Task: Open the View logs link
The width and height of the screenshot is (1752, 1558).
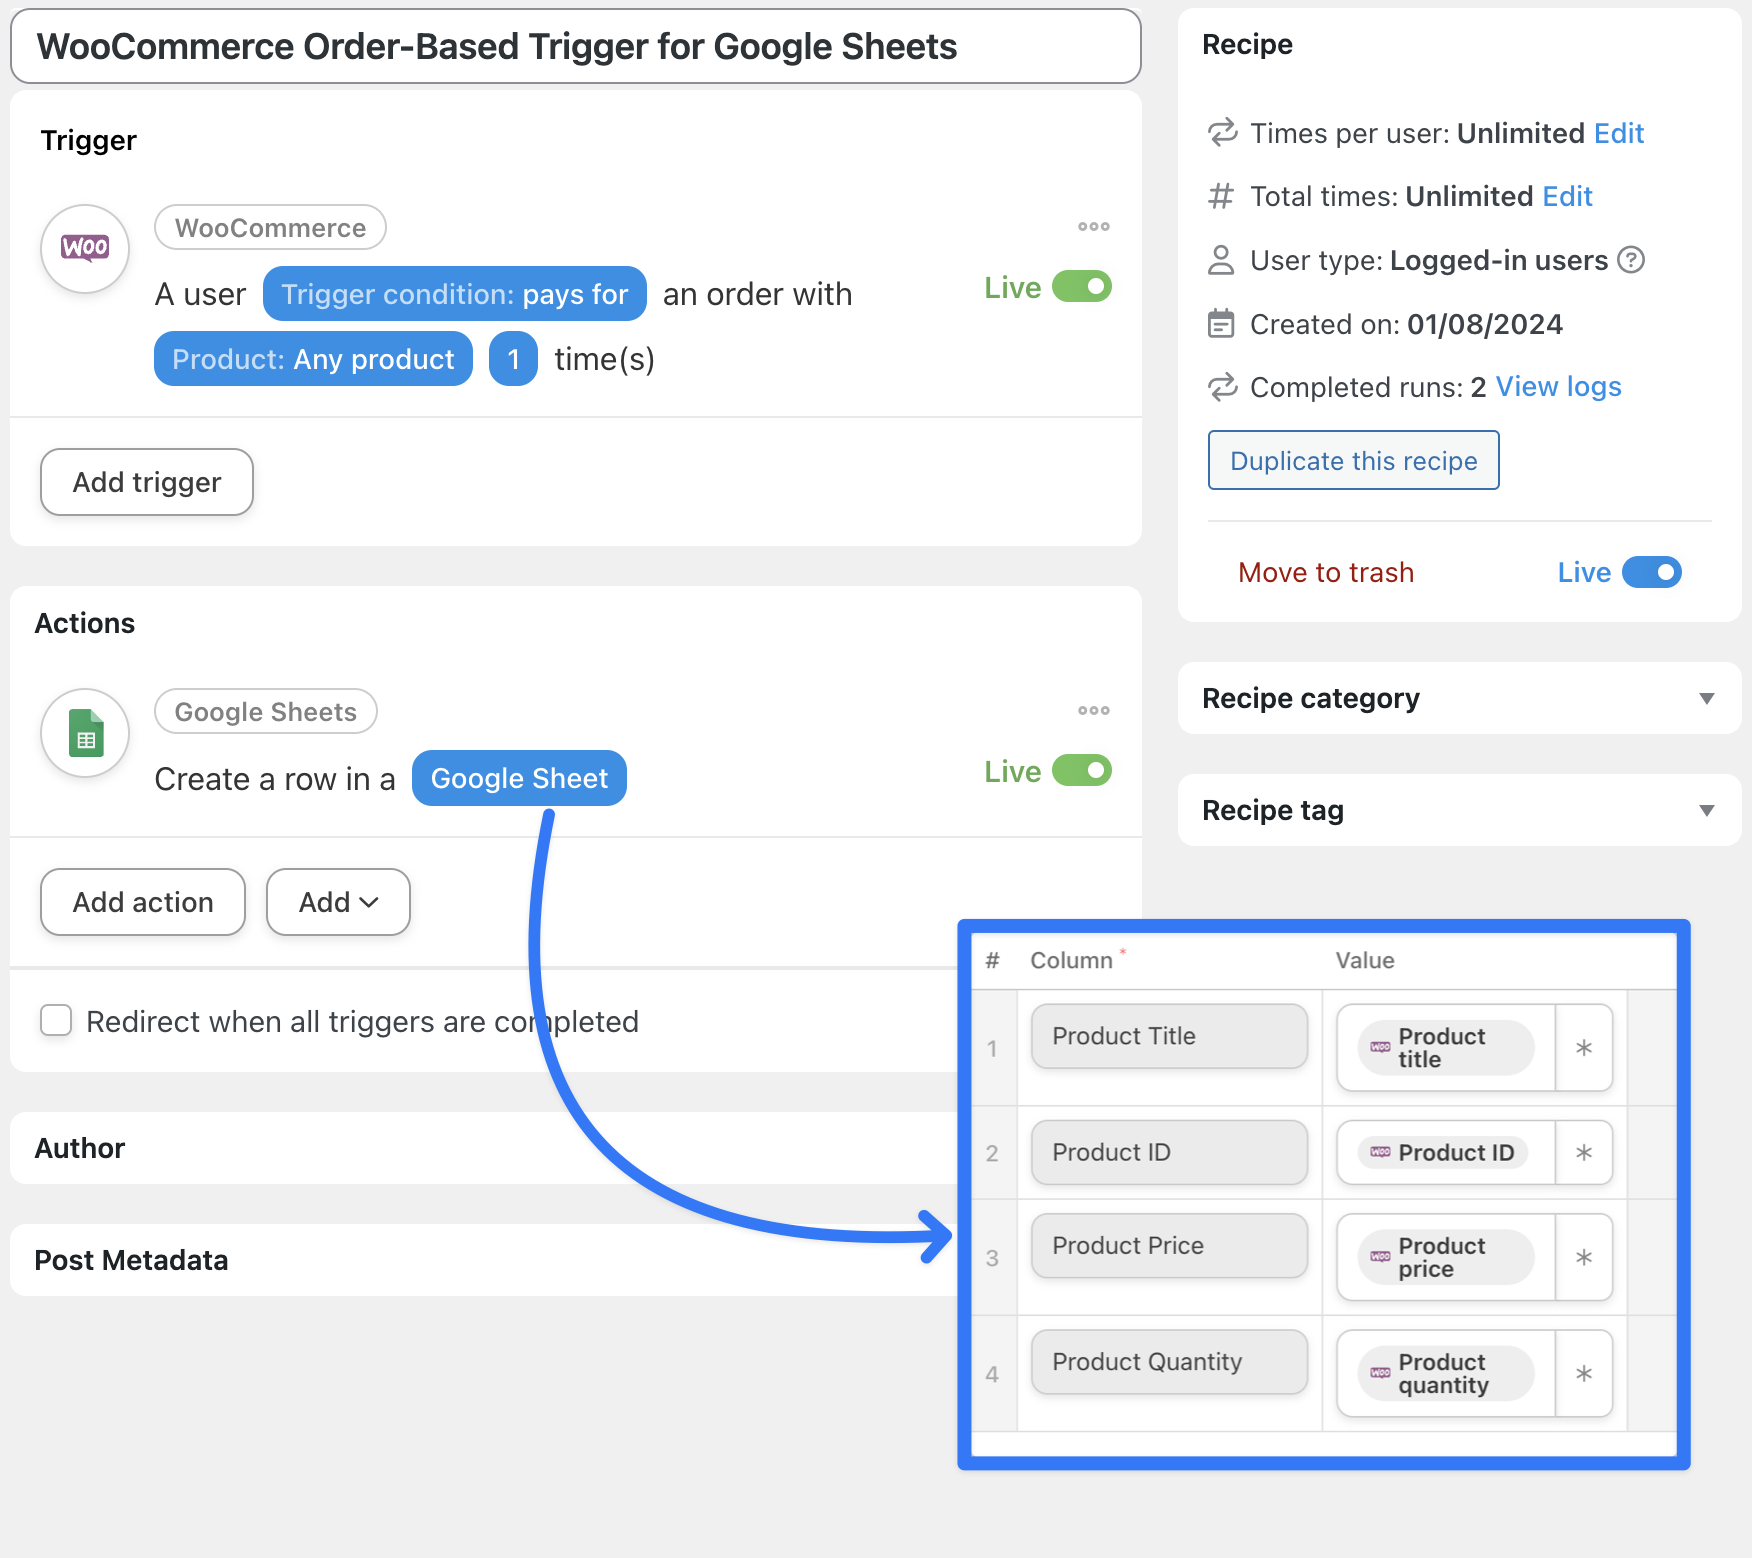Action: coord(1558,387)
